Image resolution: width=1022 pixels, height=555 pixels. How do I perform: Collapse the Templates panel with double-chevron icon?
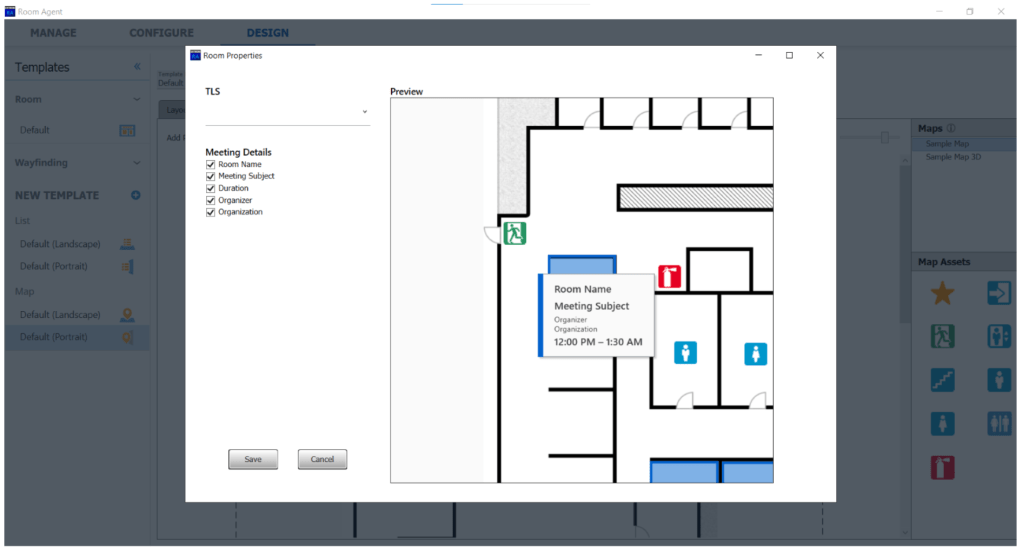point(137,67)
